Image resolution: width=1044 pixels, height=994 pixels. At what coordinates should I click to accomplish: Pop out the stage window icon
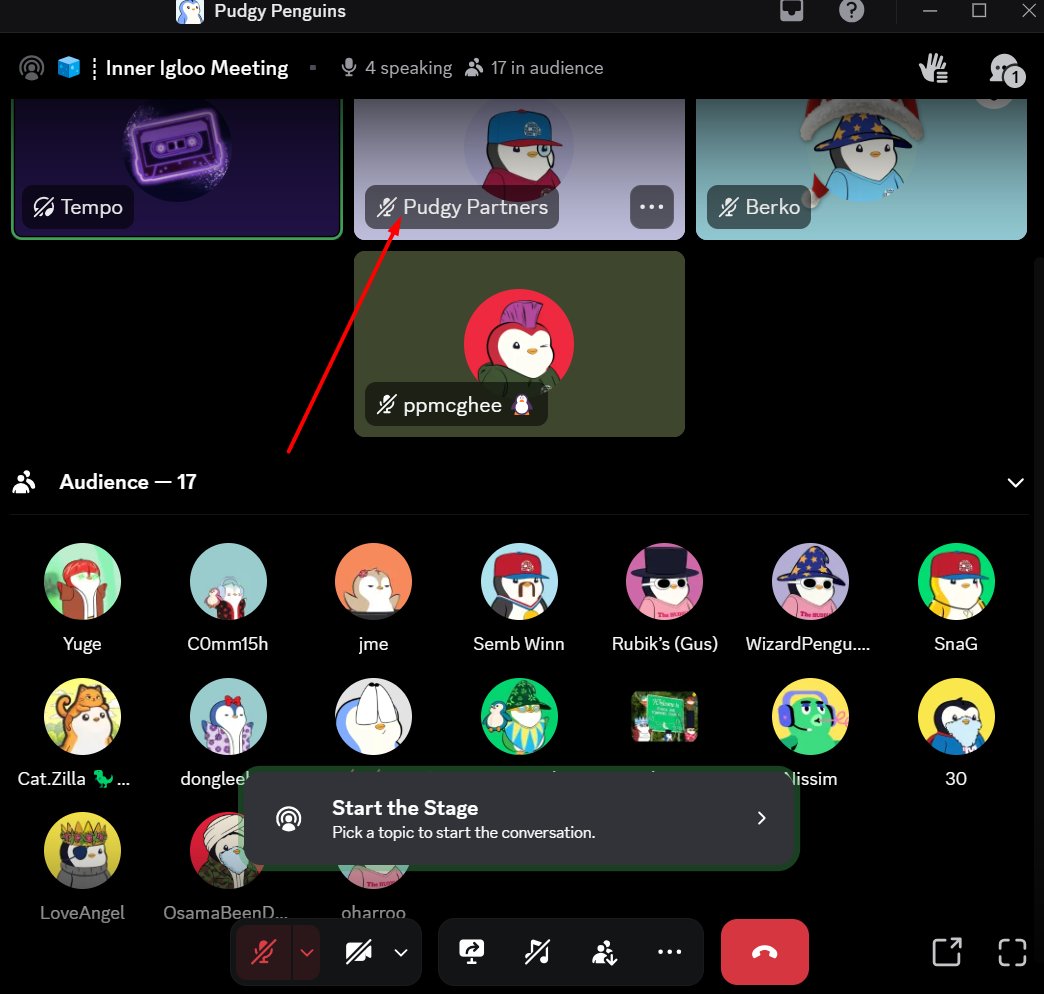(947, 952)
